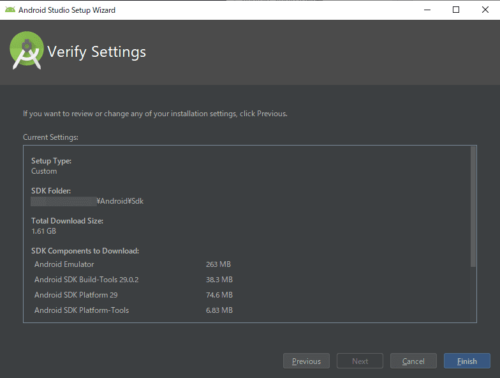The width and height of the screenshot is (500, 378).
Task: Cancel the setup wizard
Action: 413,361
